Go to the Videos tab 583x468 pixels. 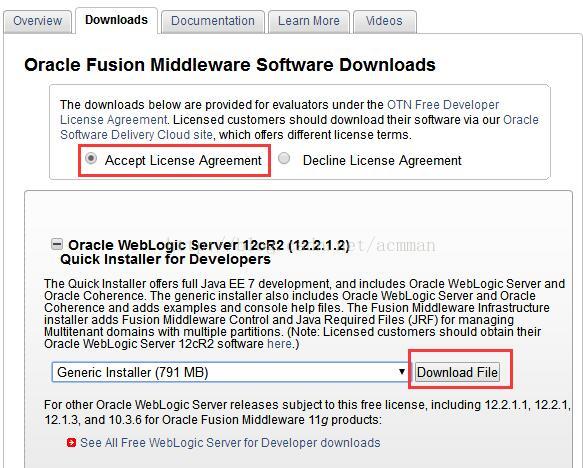tap(384, 21)
